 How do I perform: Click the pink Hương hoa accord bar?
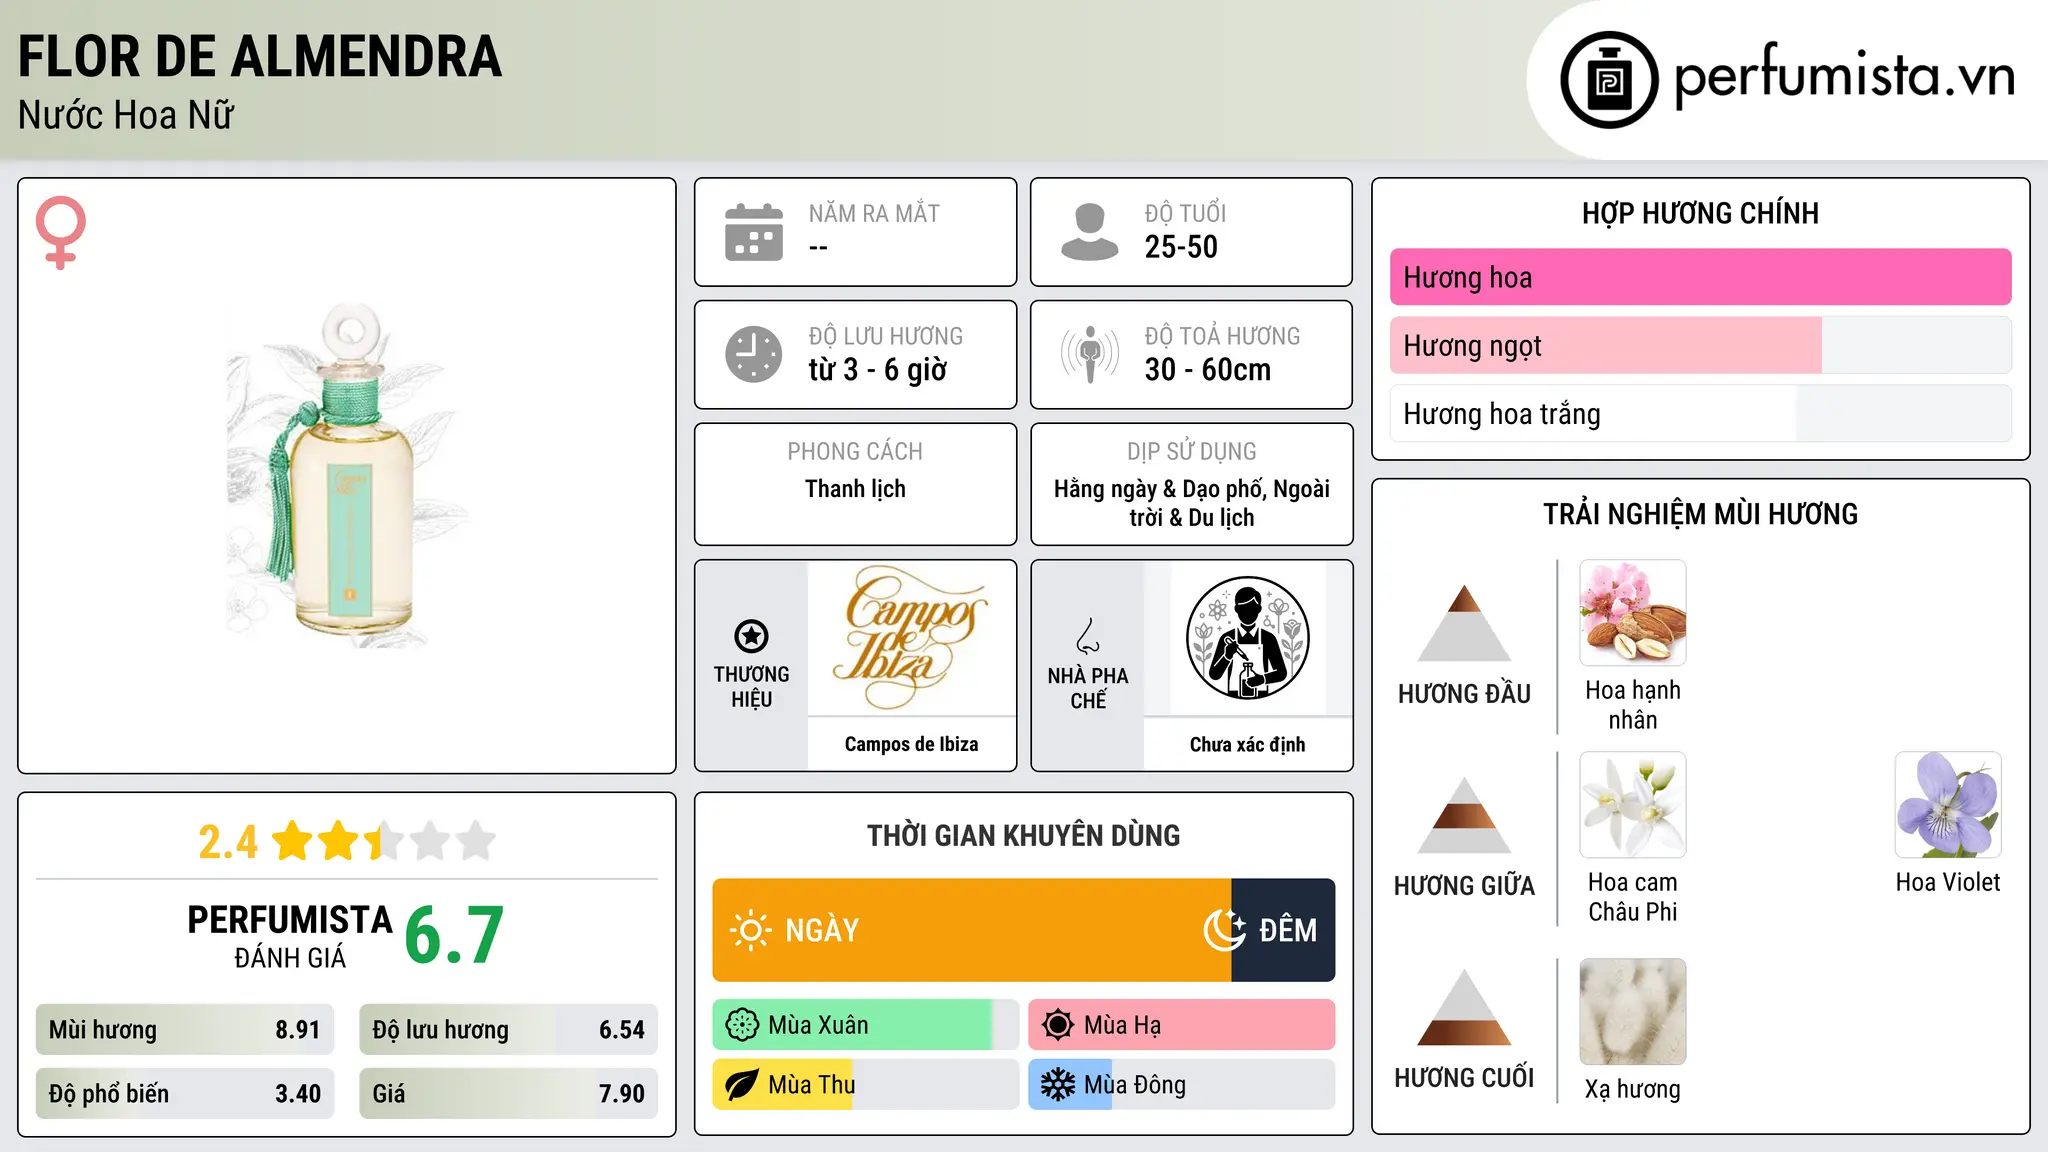click(x=1700, y=277)
